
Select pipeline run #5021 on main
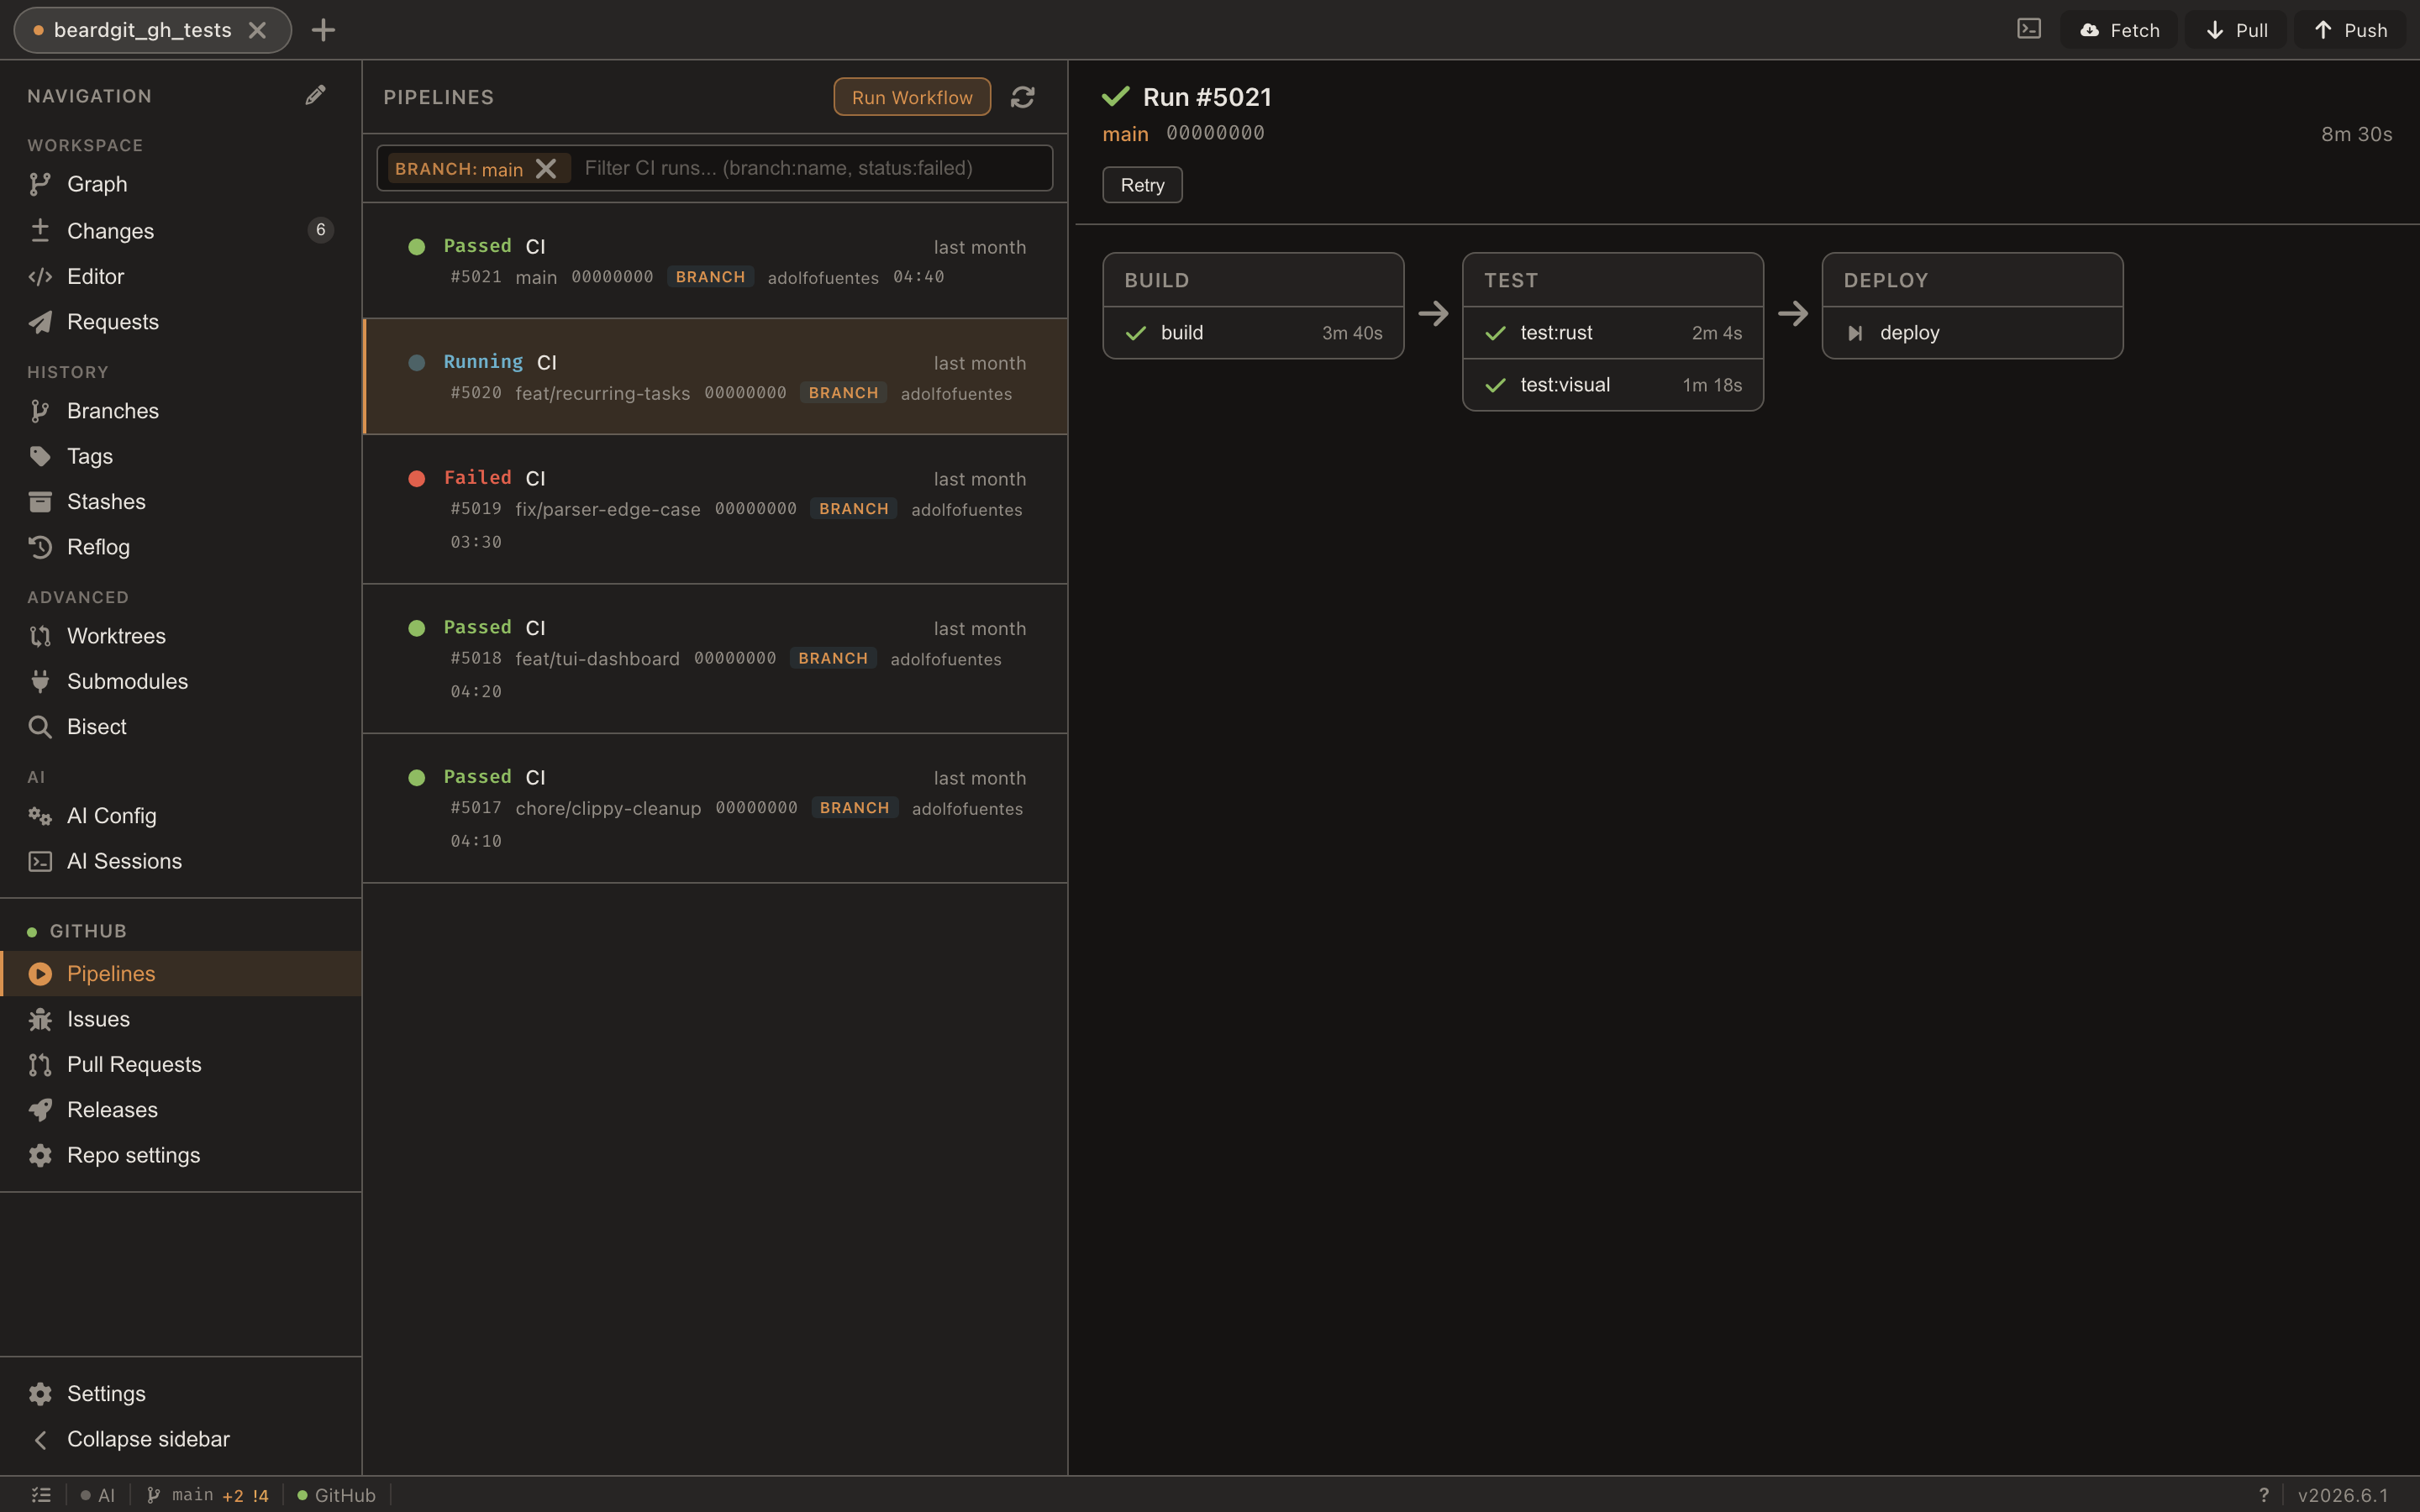[x=715, y=261]
